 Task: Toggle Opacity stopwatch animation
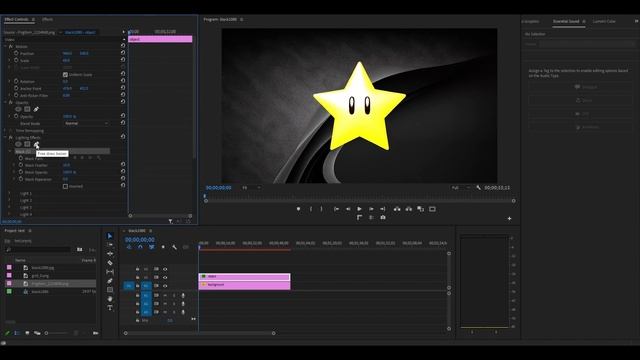click(x=16, y=116)
